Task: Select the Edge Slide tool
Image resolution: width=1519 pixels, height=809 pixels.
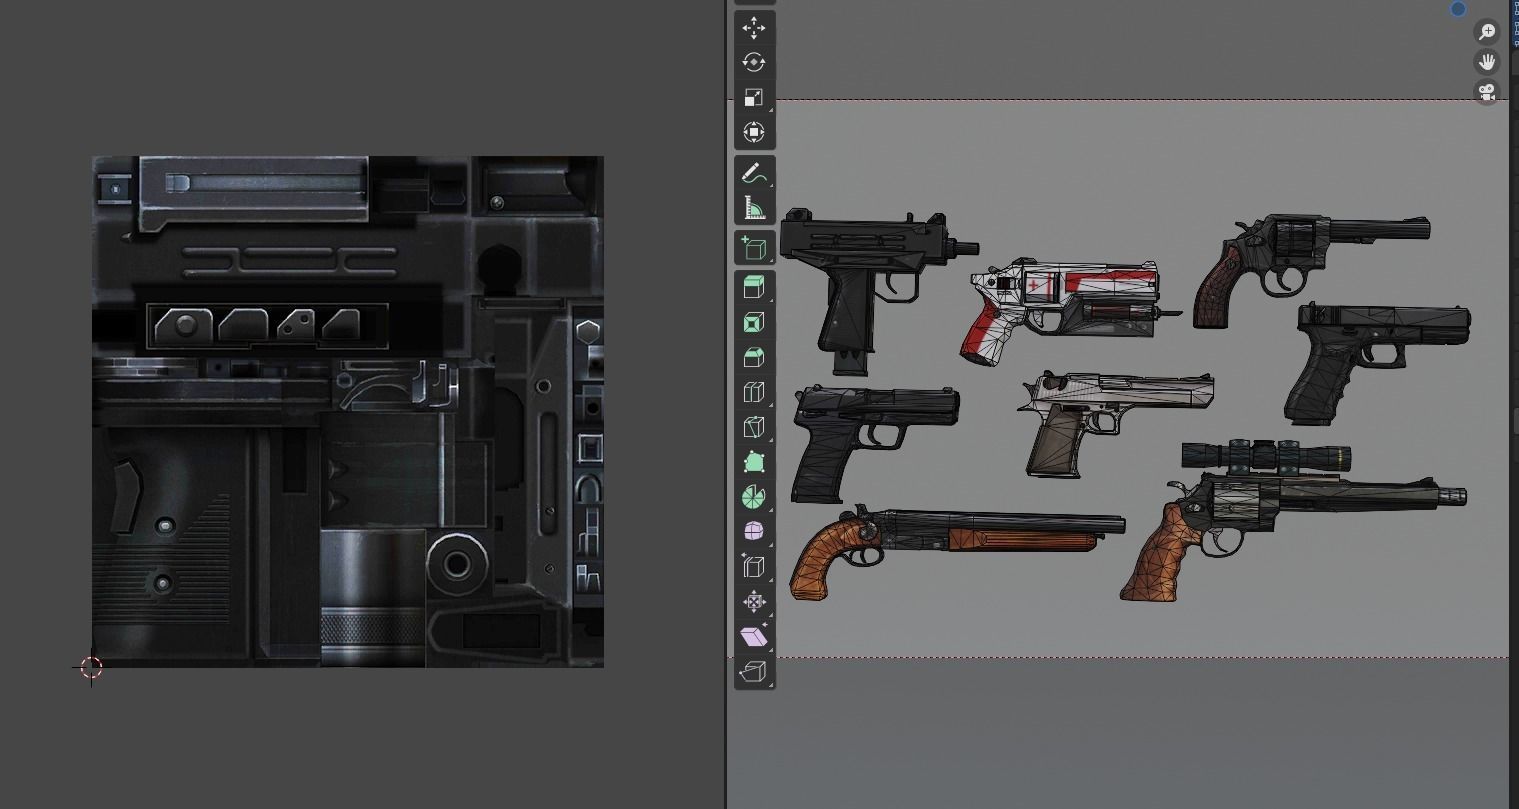Action: pos(754,566)
